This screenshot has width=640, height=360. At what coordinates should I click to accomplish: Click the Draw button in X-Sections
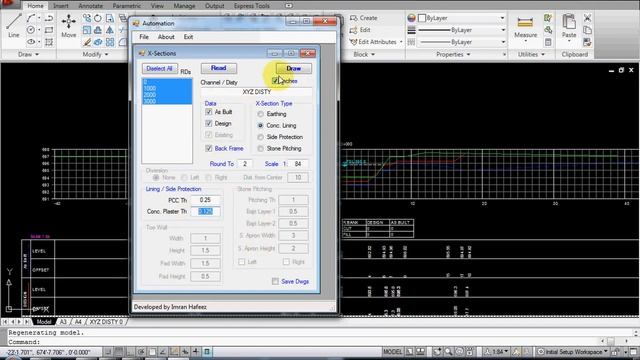tap(293, 68)
